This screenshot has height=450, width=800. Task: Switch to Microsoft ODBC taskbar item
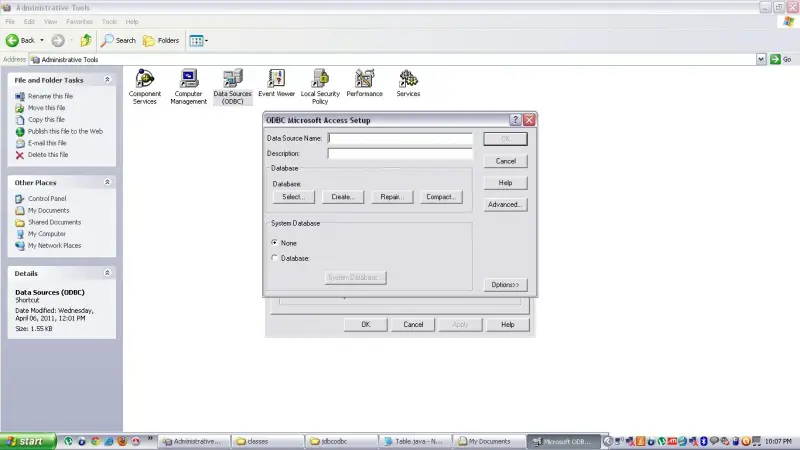(x=563, y=441)
